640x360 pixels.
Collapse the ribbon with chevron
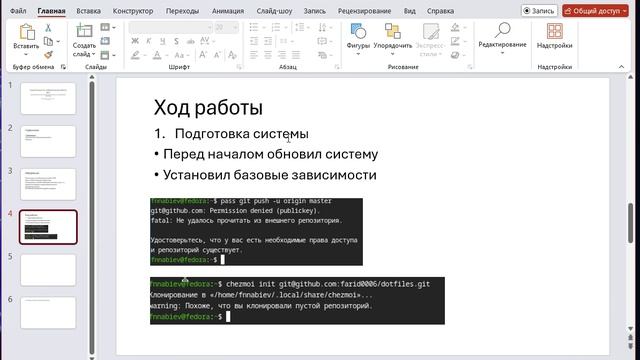621,67
